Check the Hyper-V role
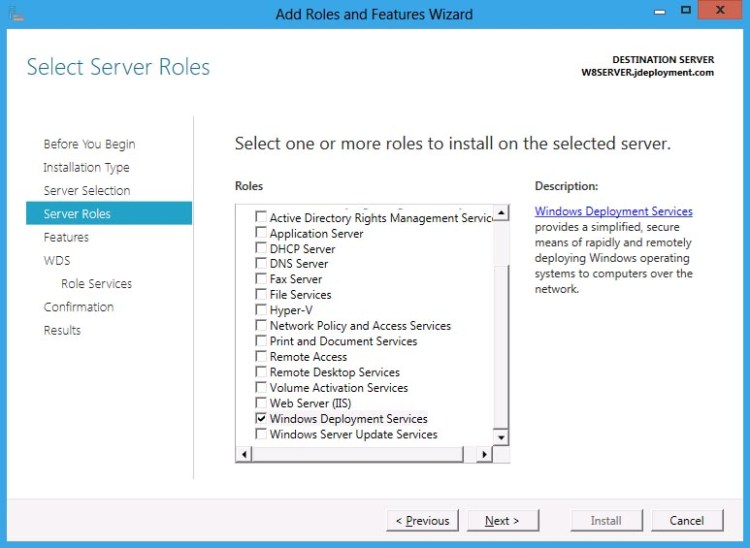This screenshot has width=750, height=548. 261,311
